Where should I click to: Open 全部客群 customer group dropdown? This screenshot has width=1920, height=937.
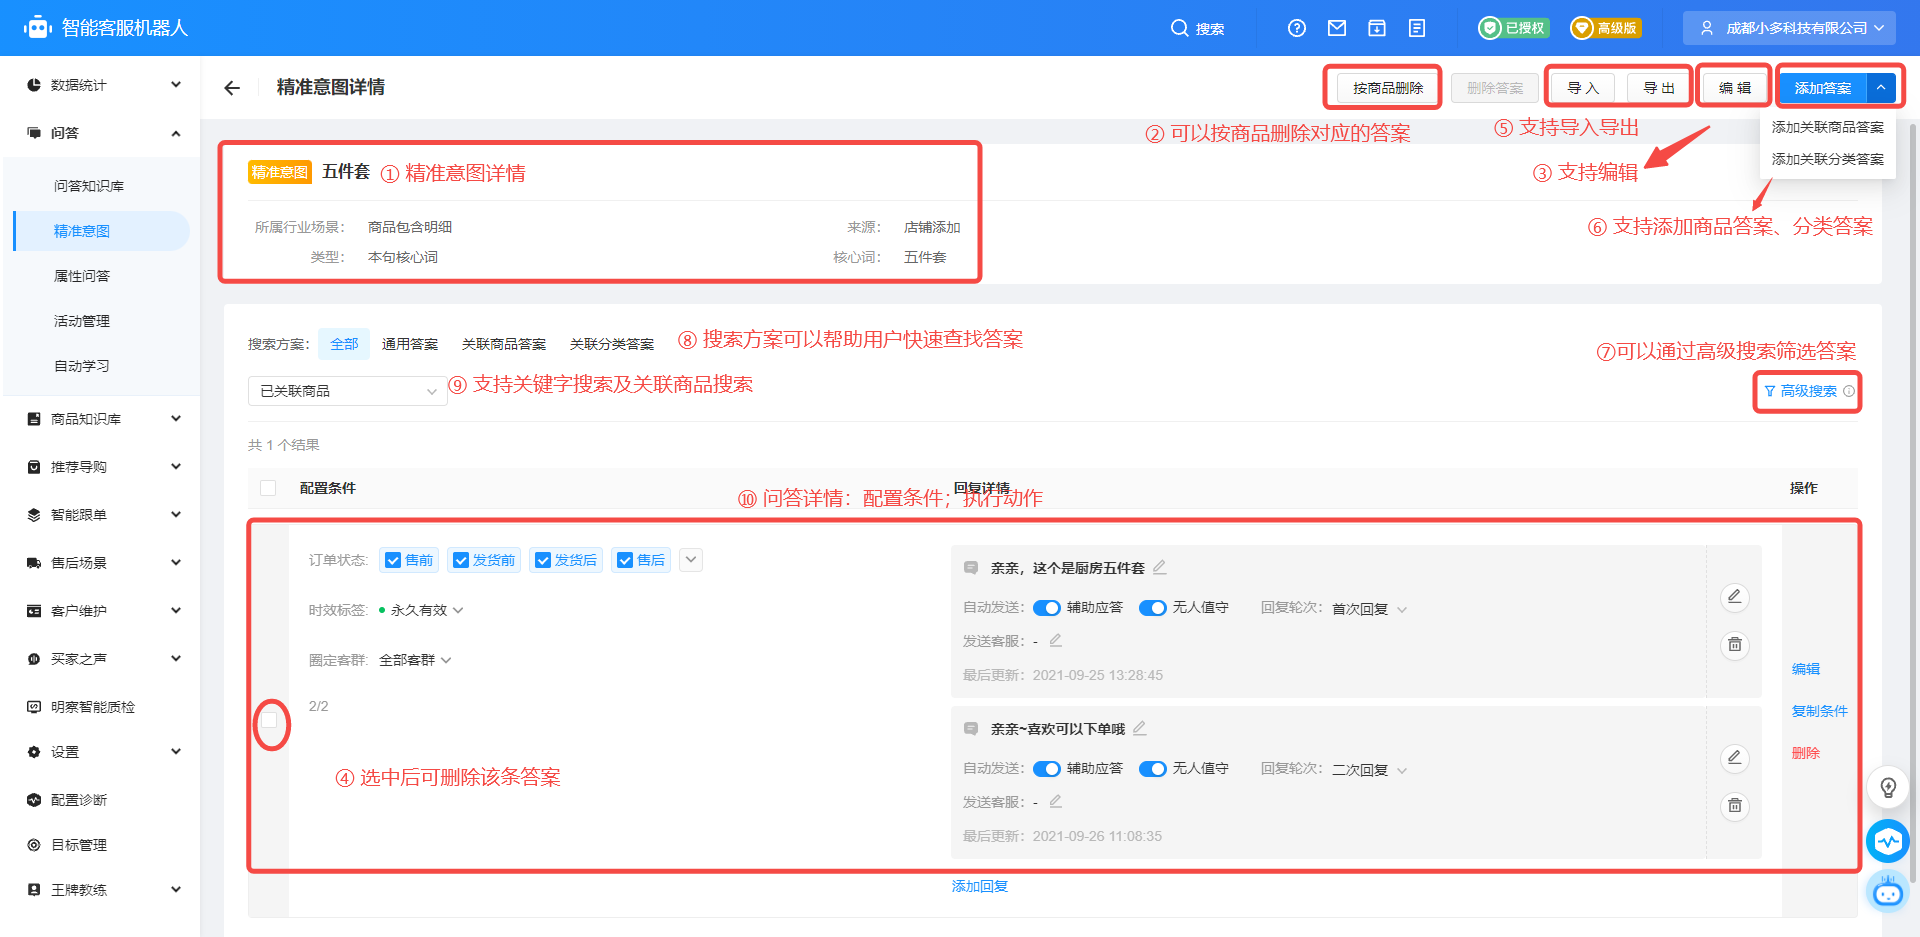(415, 660)
